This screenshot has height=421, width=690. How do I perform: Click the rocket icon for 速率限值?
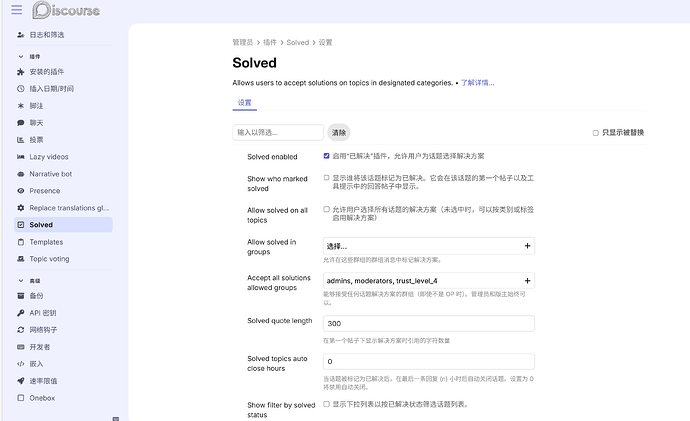click(21, 381)
